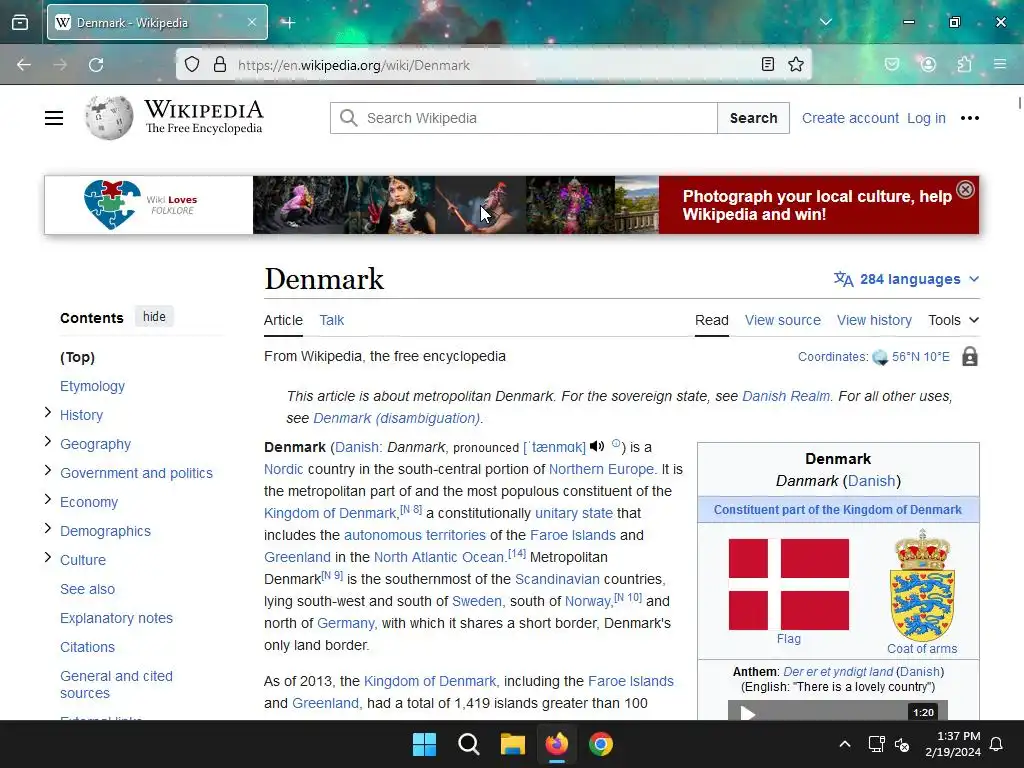Open the Northern Europe link
The height and width of the screenshot is (768, 1024).
(601, 469)
